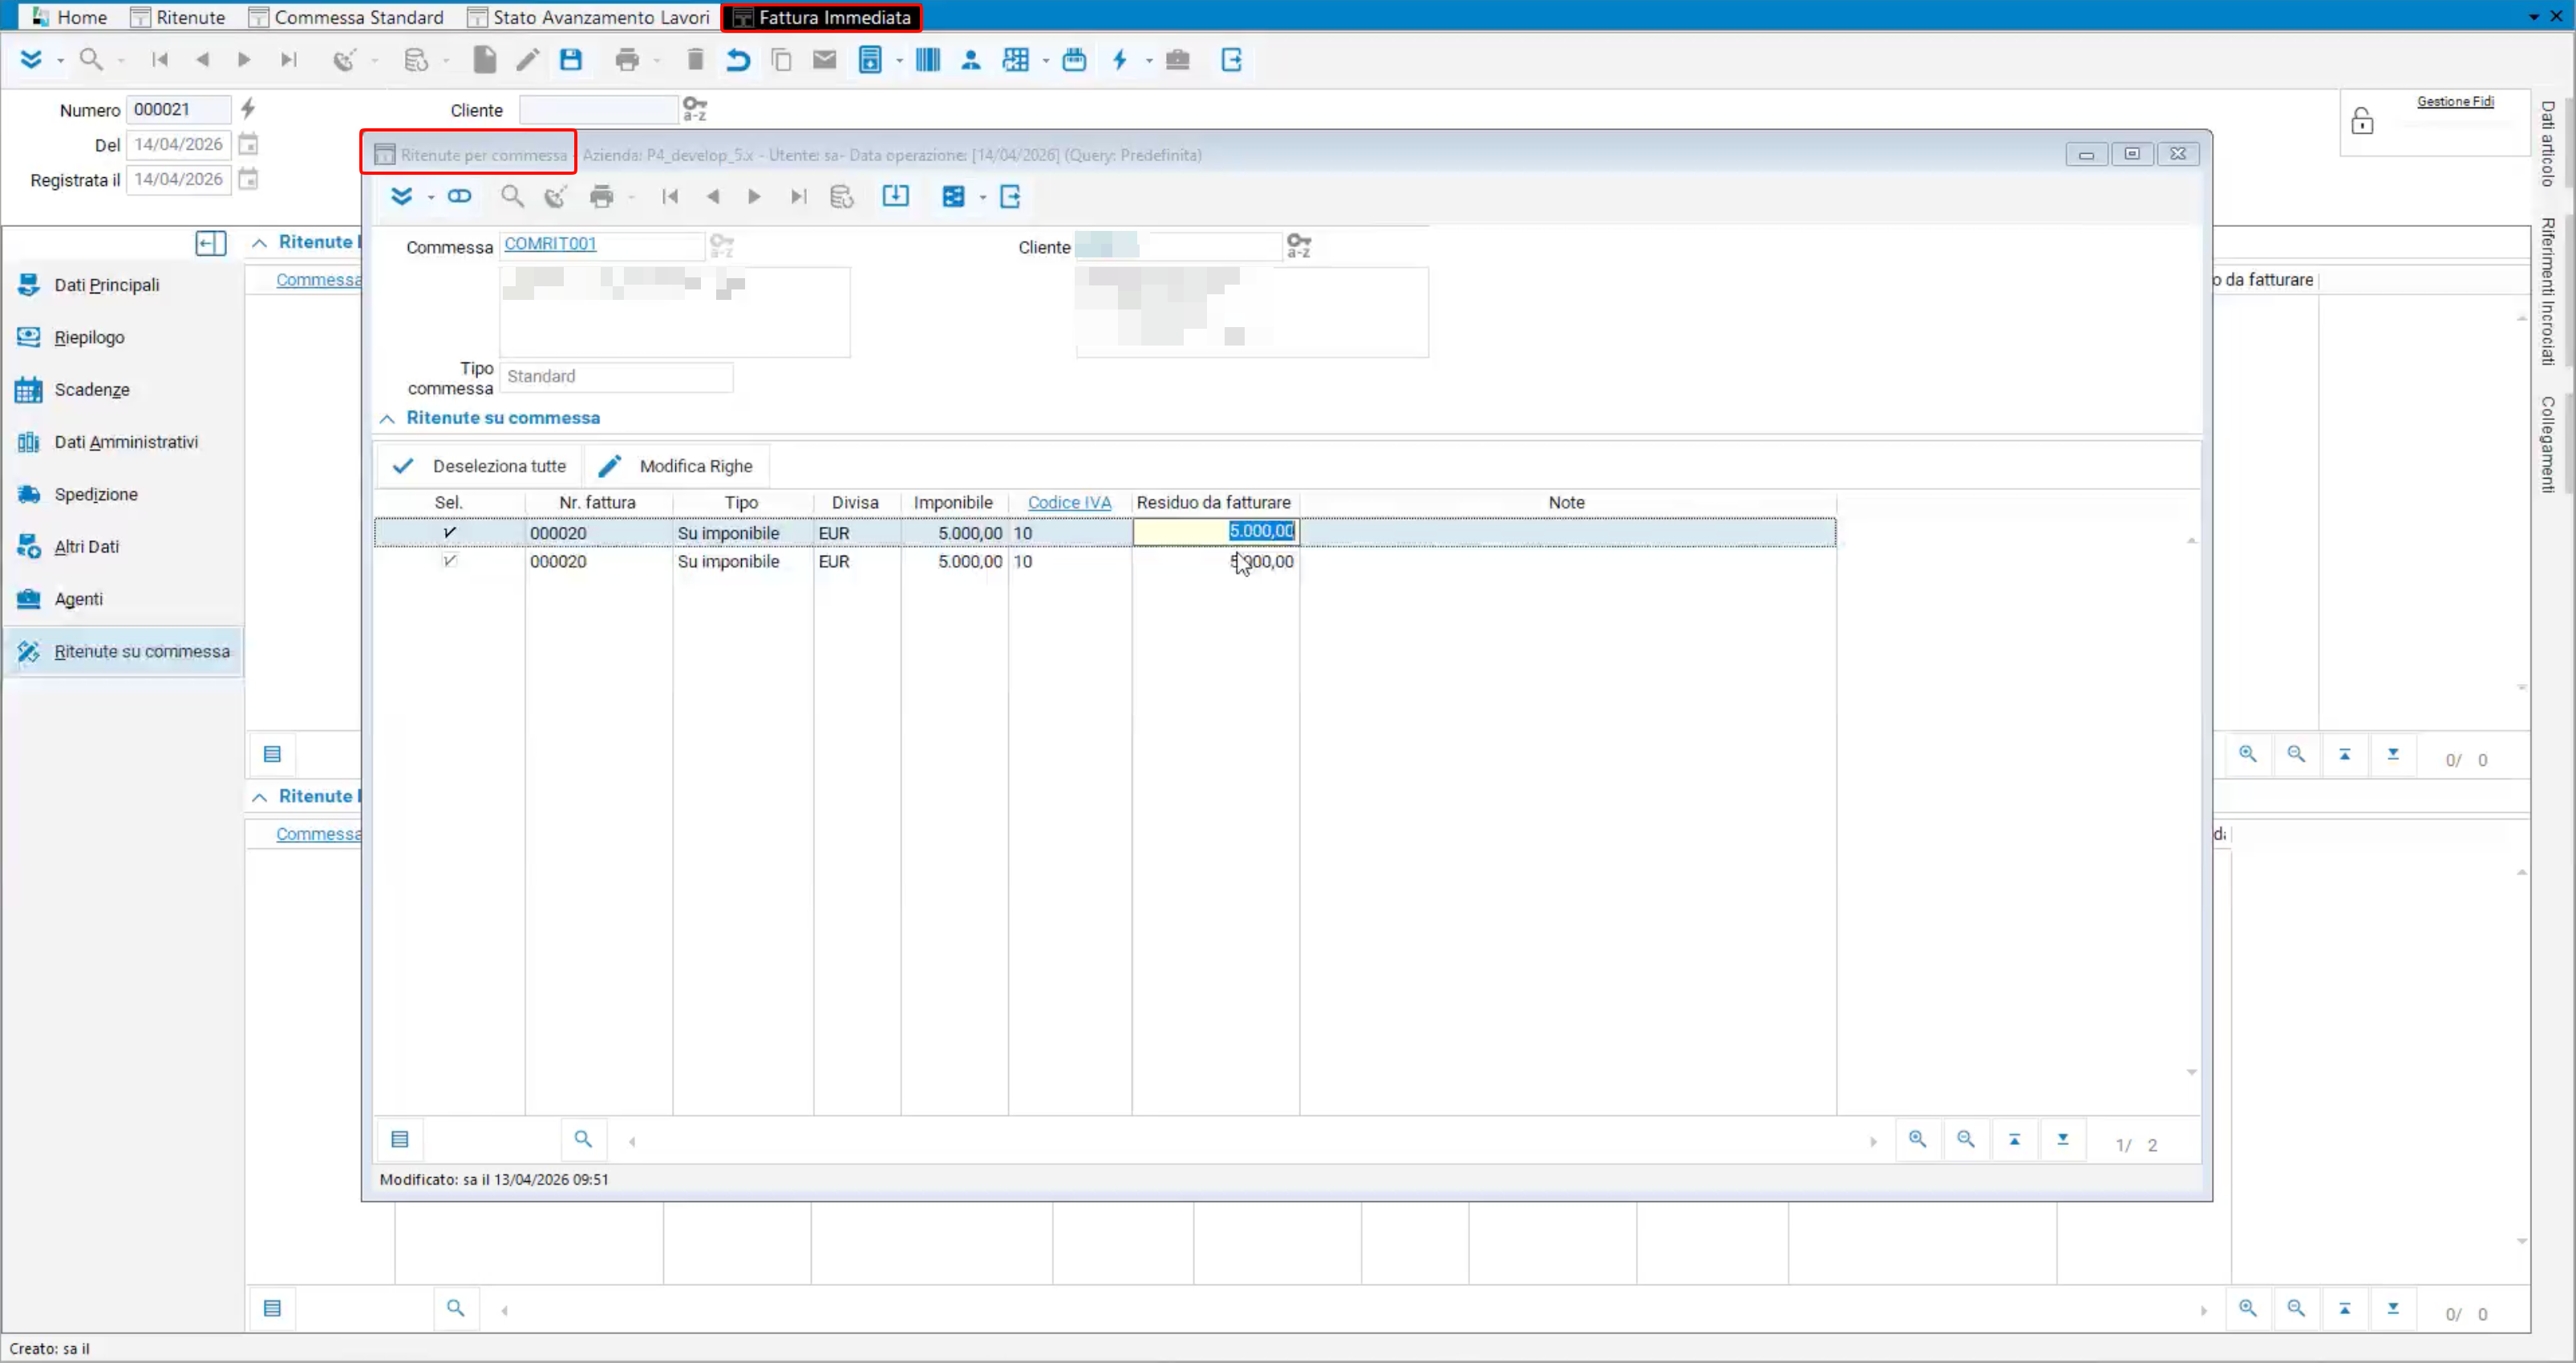This screenshot has height=1363, width=2576.
Task: Collapse the Ritenute su commessa section in the dialog
Action: (x=387, y=419)
